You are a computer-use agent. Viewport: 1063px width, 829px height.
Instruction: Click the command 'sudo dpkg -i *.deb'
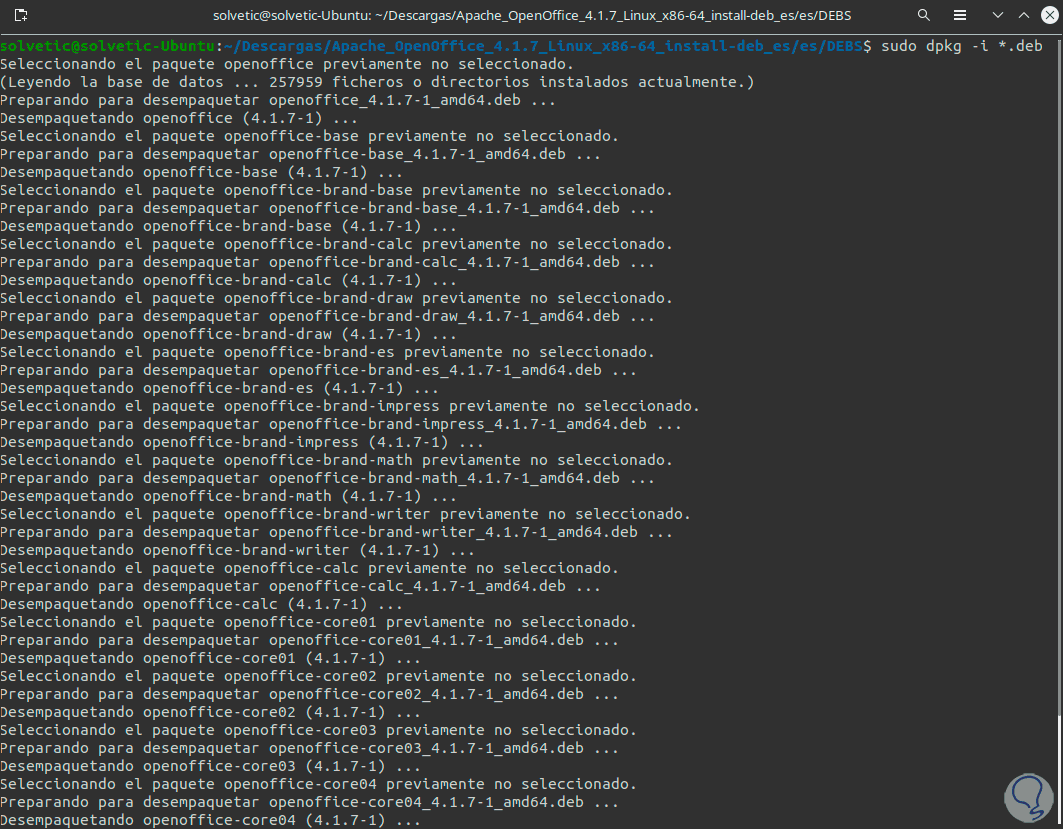pyautogui.click(x=961, y=46)
